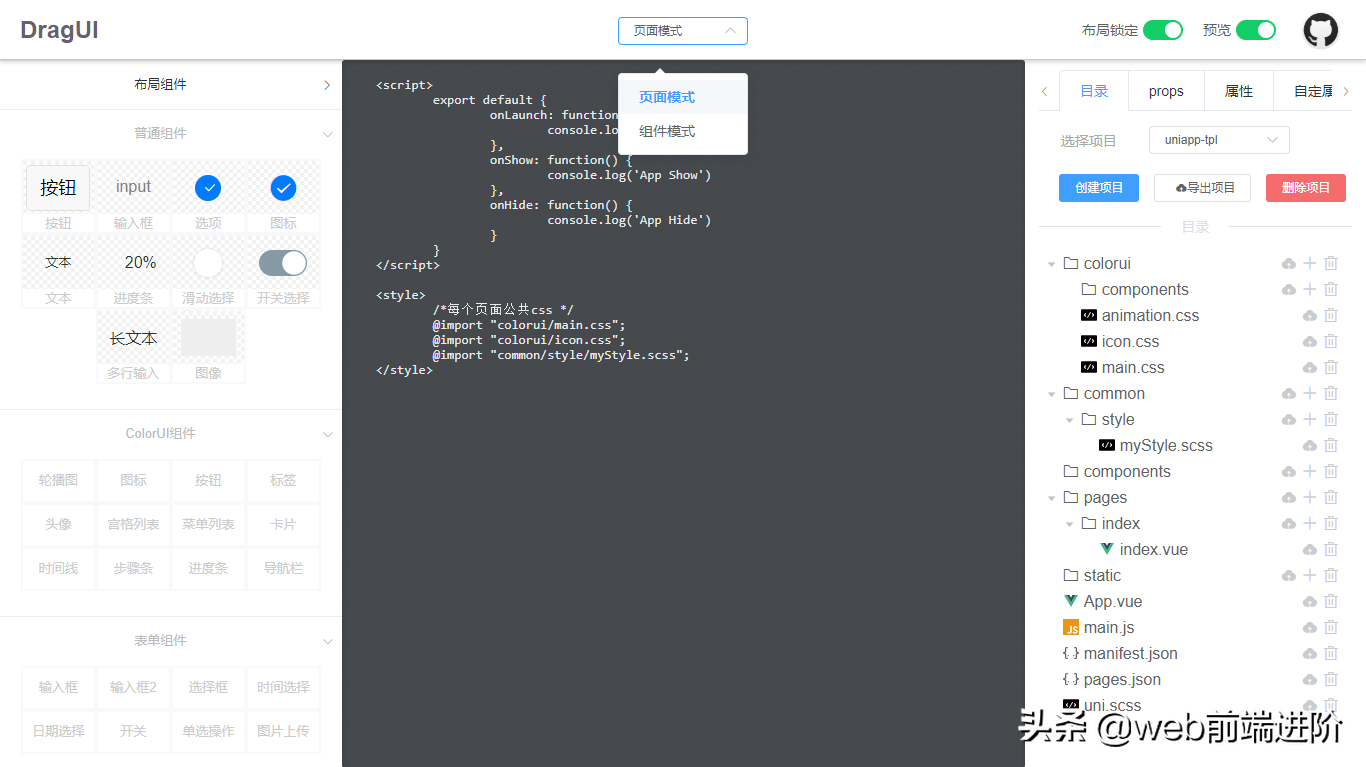
Task: Switch to the 目录 tab
Action: click(x=1094, y=91)
